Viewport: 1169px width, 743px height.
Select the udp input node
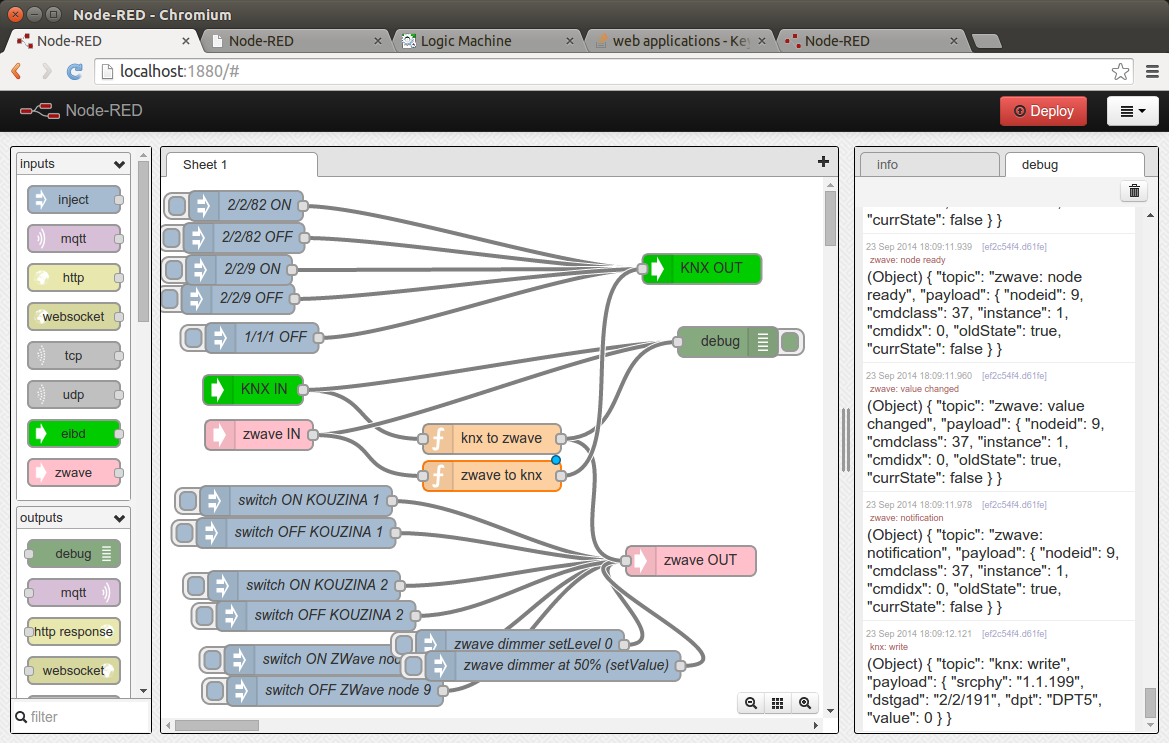point(74,394)
